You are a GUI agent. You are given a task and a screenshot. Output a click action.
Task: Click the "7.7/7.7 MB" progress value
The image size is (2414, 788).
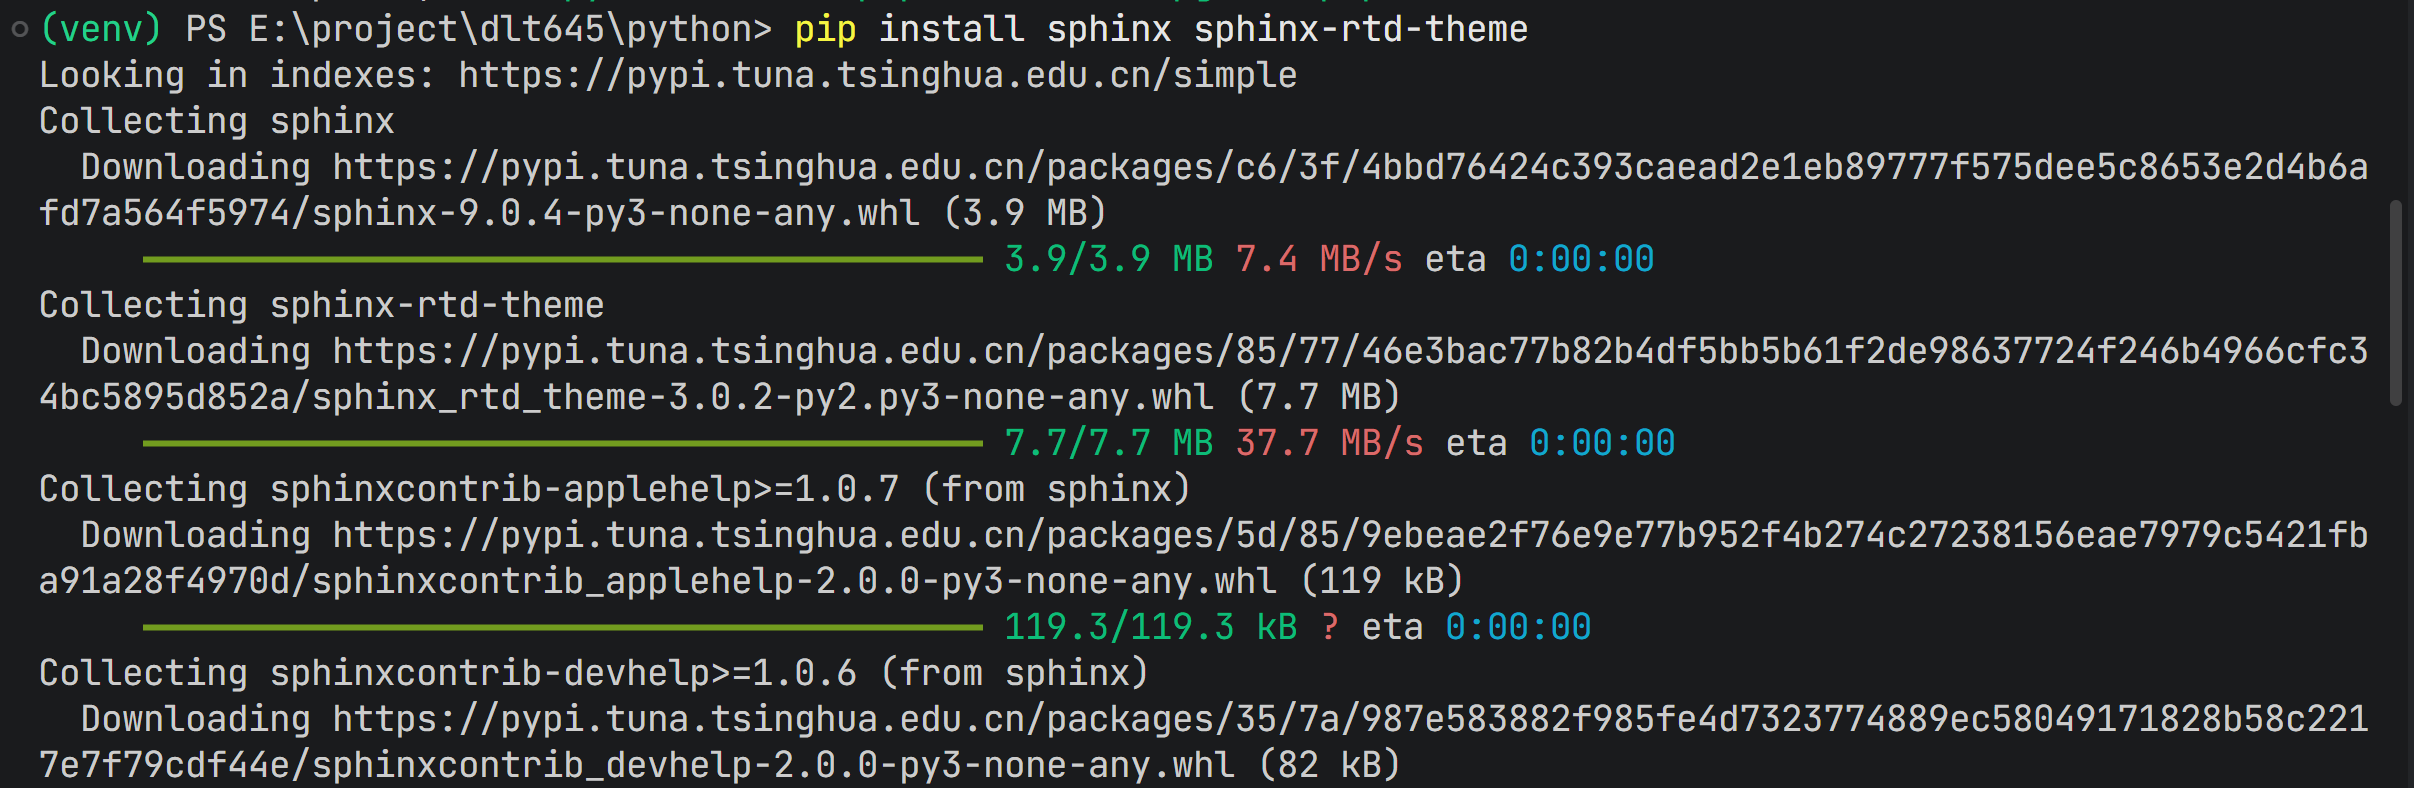1109,443
